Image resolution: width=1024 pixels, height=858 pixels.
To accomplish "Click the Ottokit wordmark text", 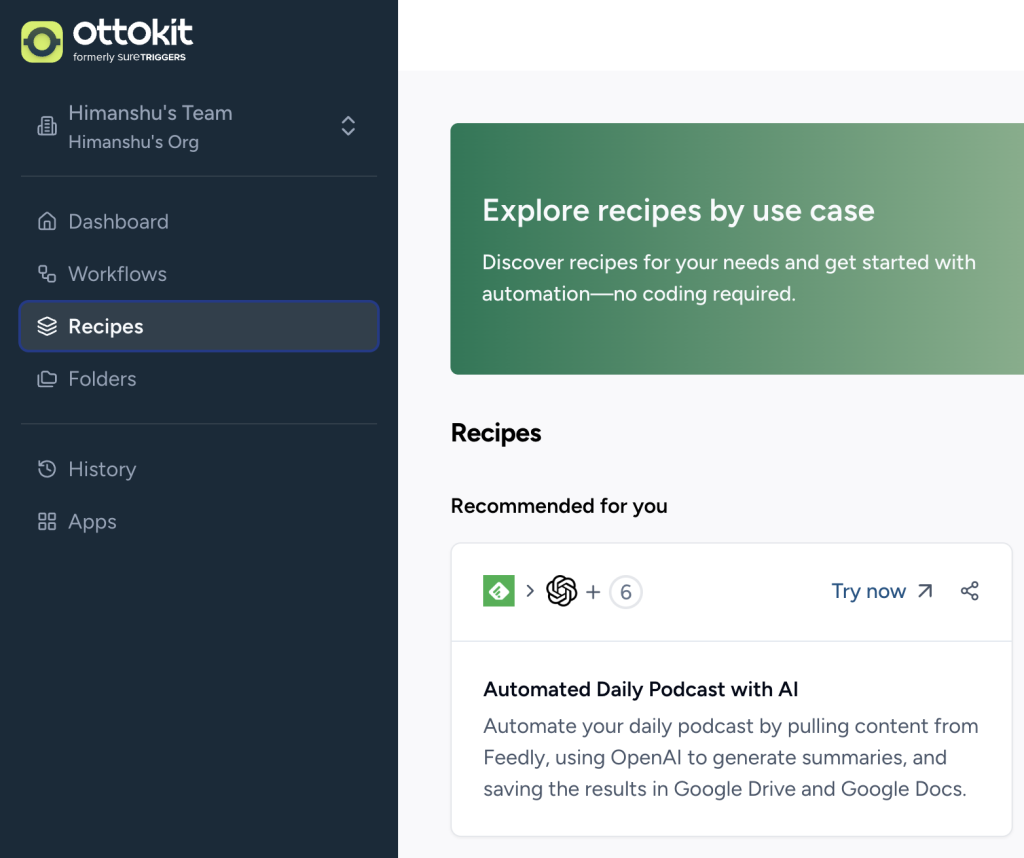I will tap(133, 34).
